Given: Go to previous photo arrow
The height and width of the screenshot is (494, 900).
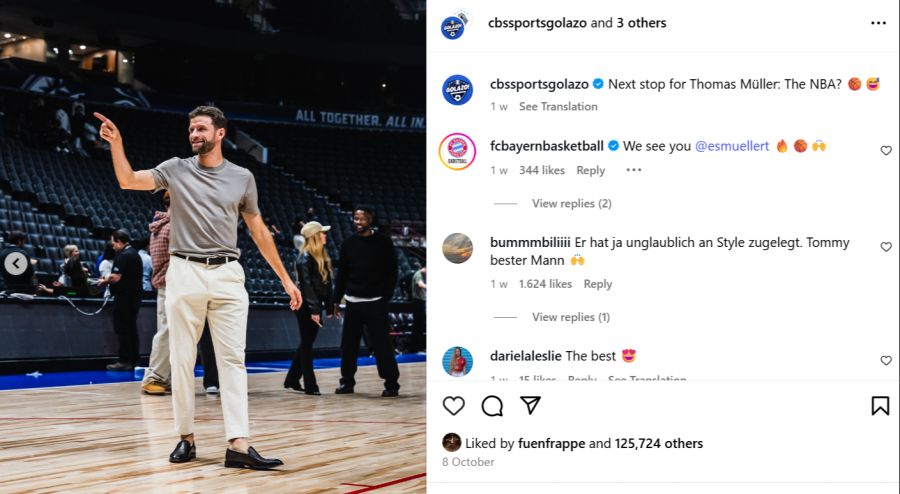Looking at the screenshot, I should point(16,264).
